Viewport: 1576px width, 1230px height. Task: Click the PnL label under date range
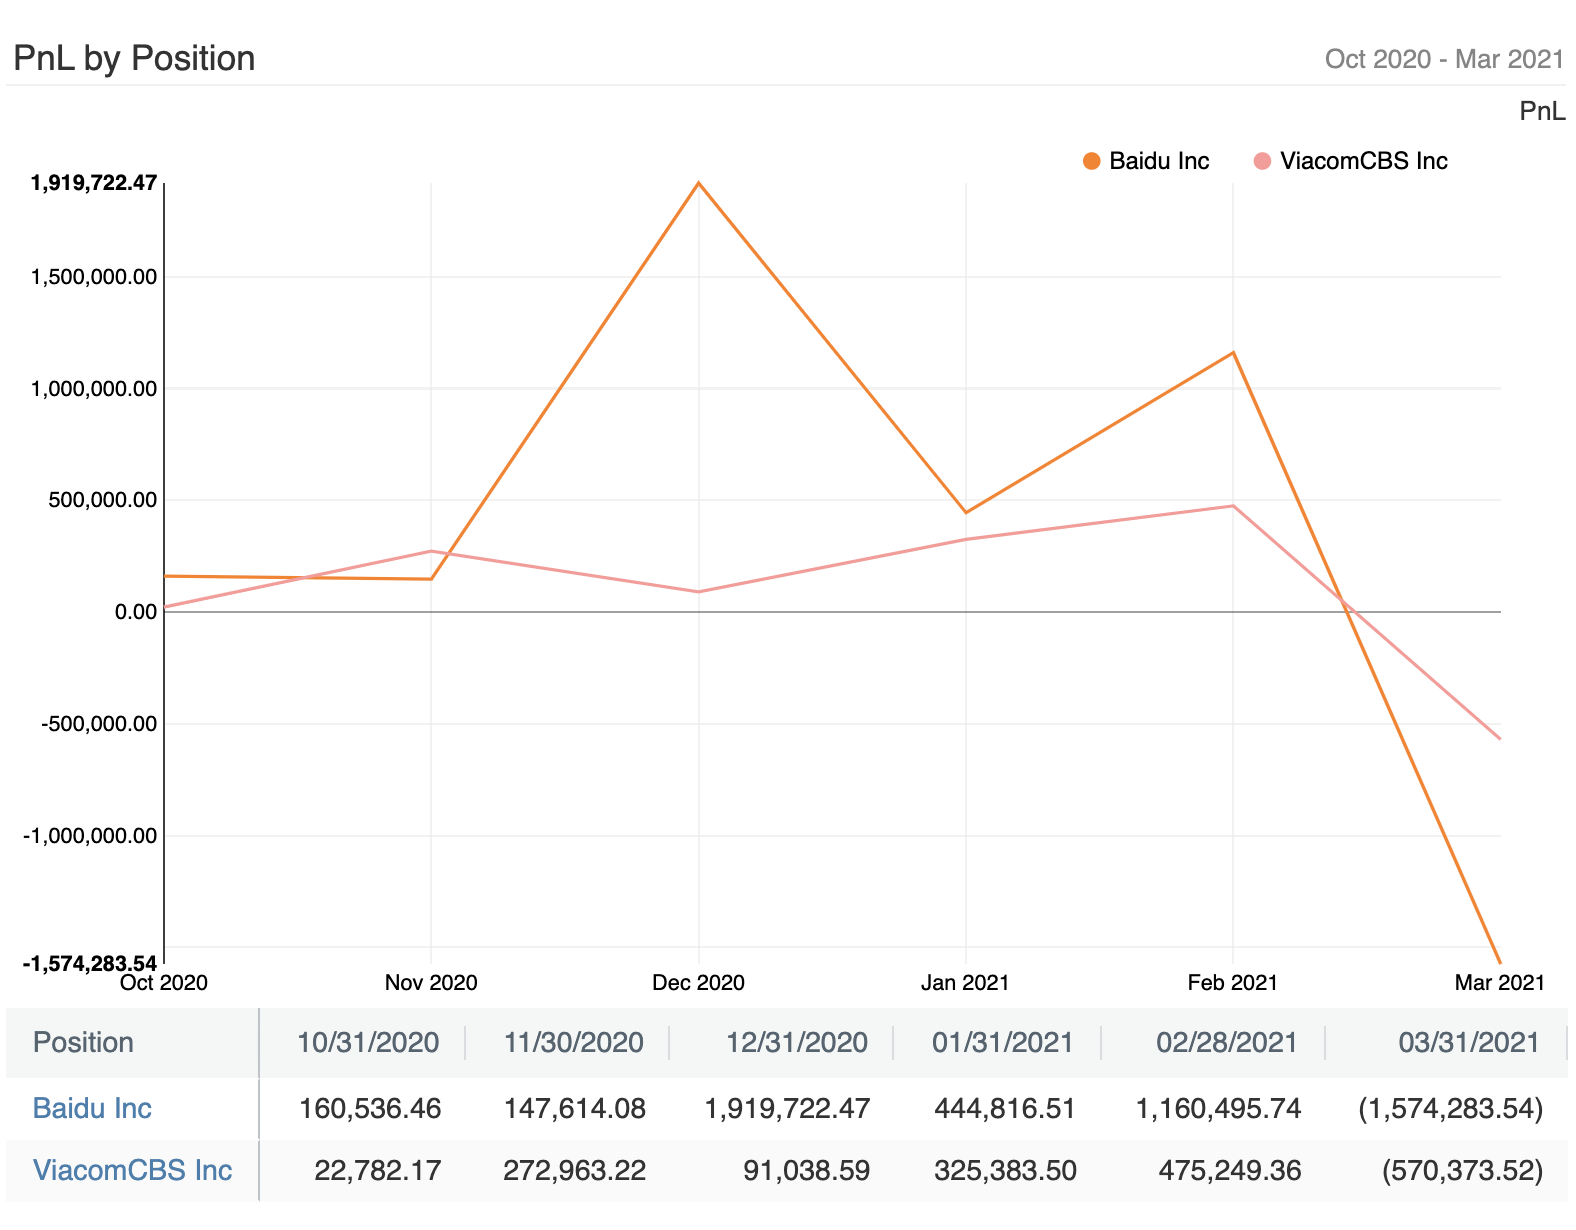(1542, 111)
